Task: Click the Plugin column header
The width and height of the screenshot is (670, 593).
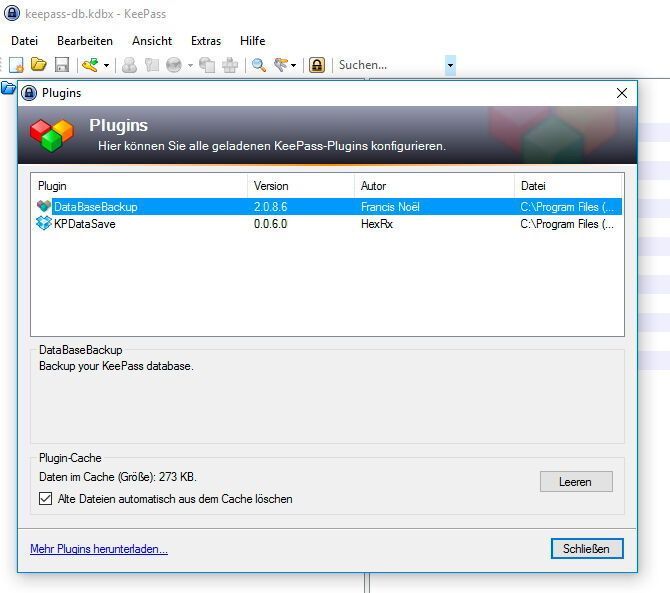Action: point(140,186)
